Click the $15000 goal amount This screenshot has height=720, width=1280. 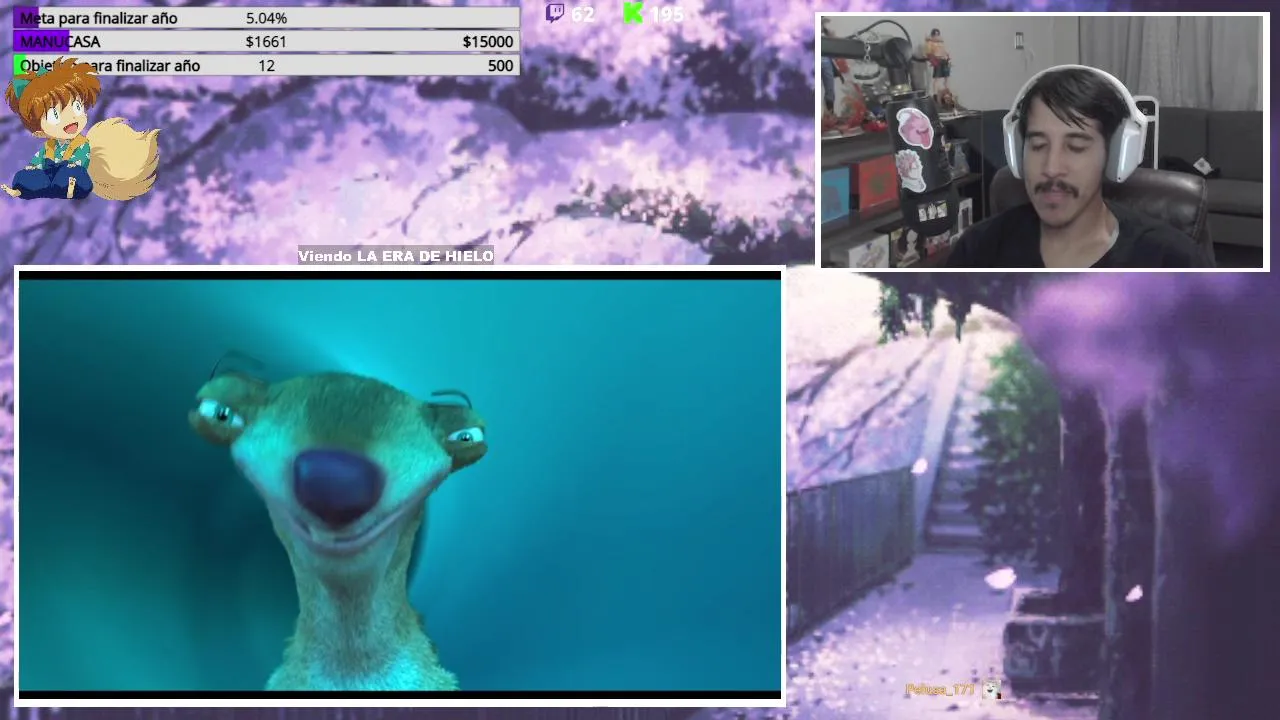(488, 41)
